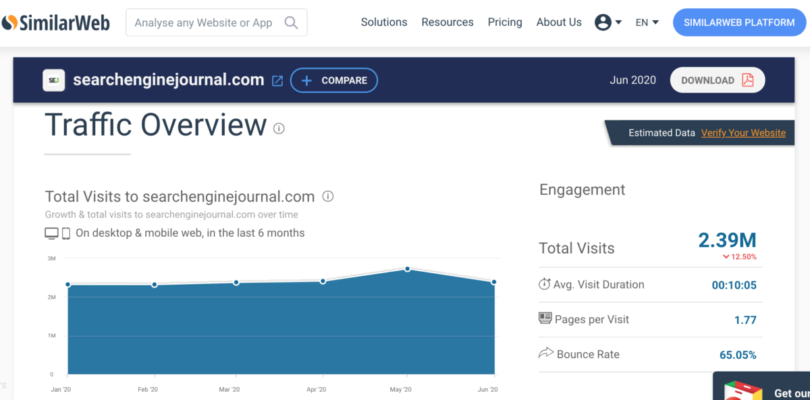Click the Jan '20 chart data point
This screenshot has height=400, width=810.
pos(68,284)
